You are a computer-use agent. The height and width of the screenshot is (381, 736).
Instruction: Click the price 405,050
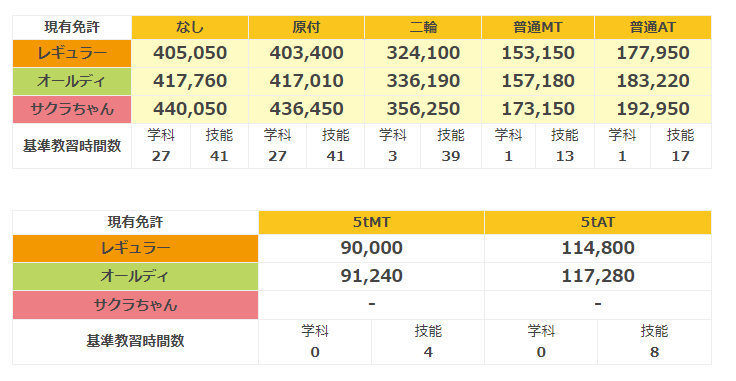coord(190,53)
